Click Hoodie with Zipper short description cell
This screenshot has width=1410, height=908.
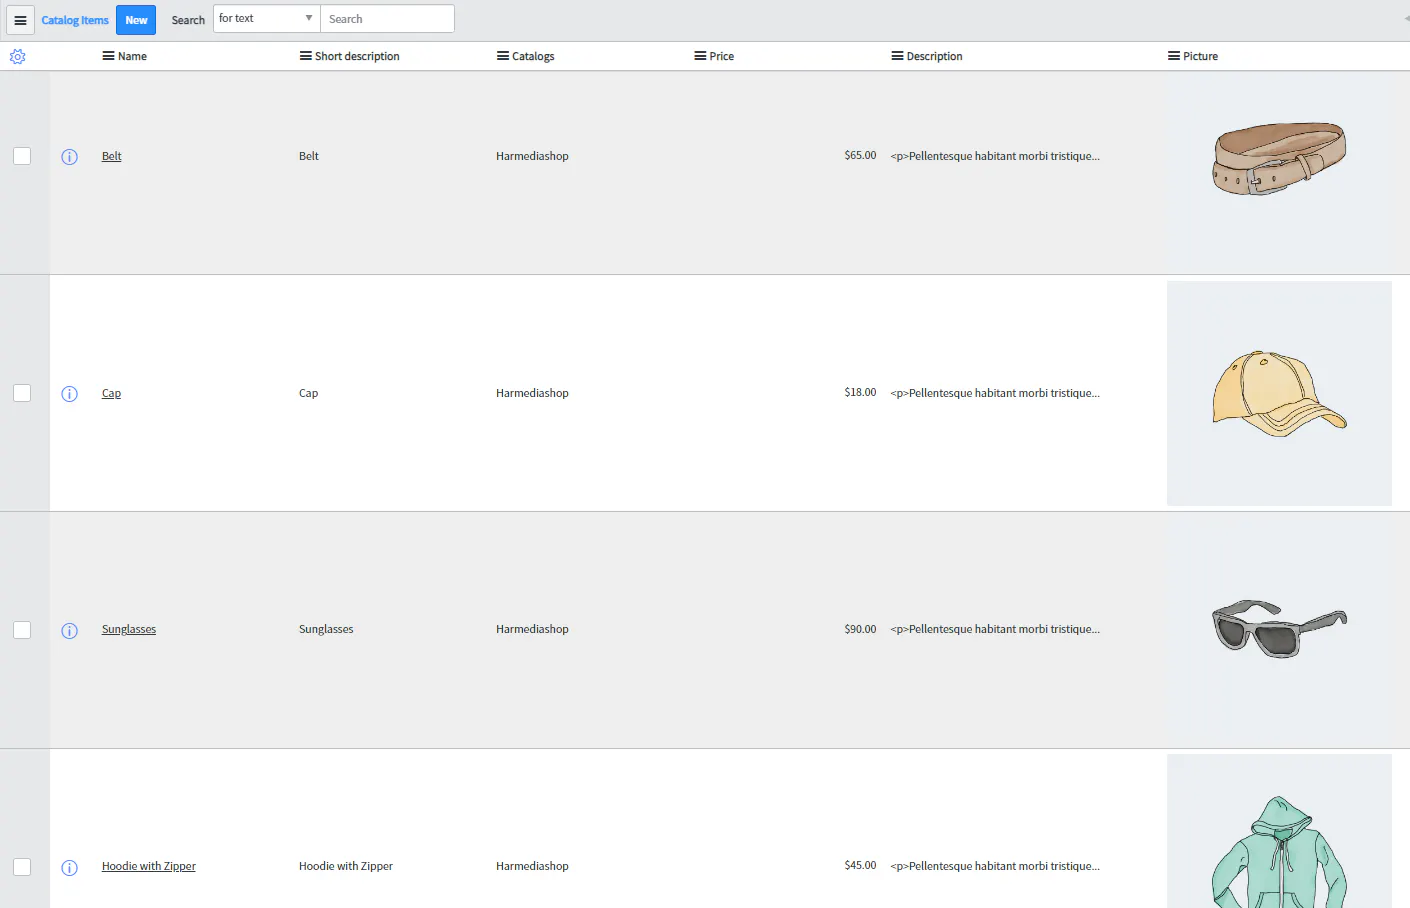[x=346, y=866]
